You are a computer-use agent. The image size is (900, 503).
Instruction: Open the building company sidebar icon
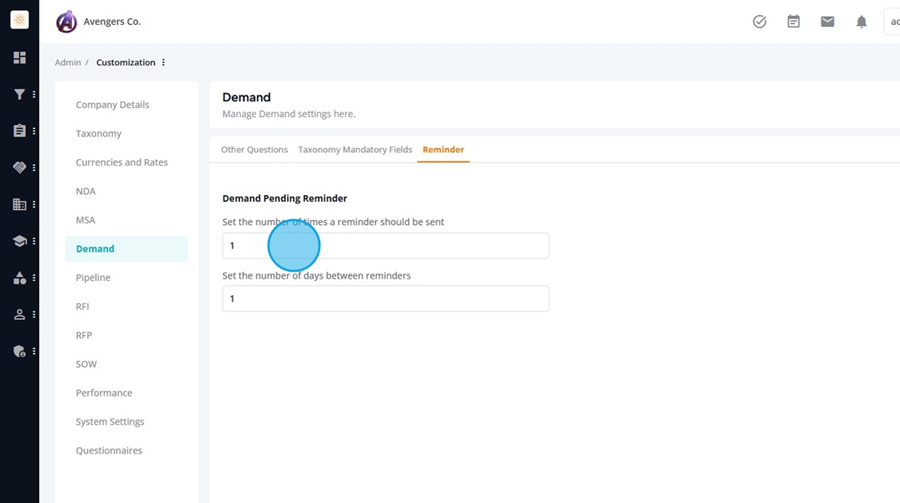coord(20,204)
